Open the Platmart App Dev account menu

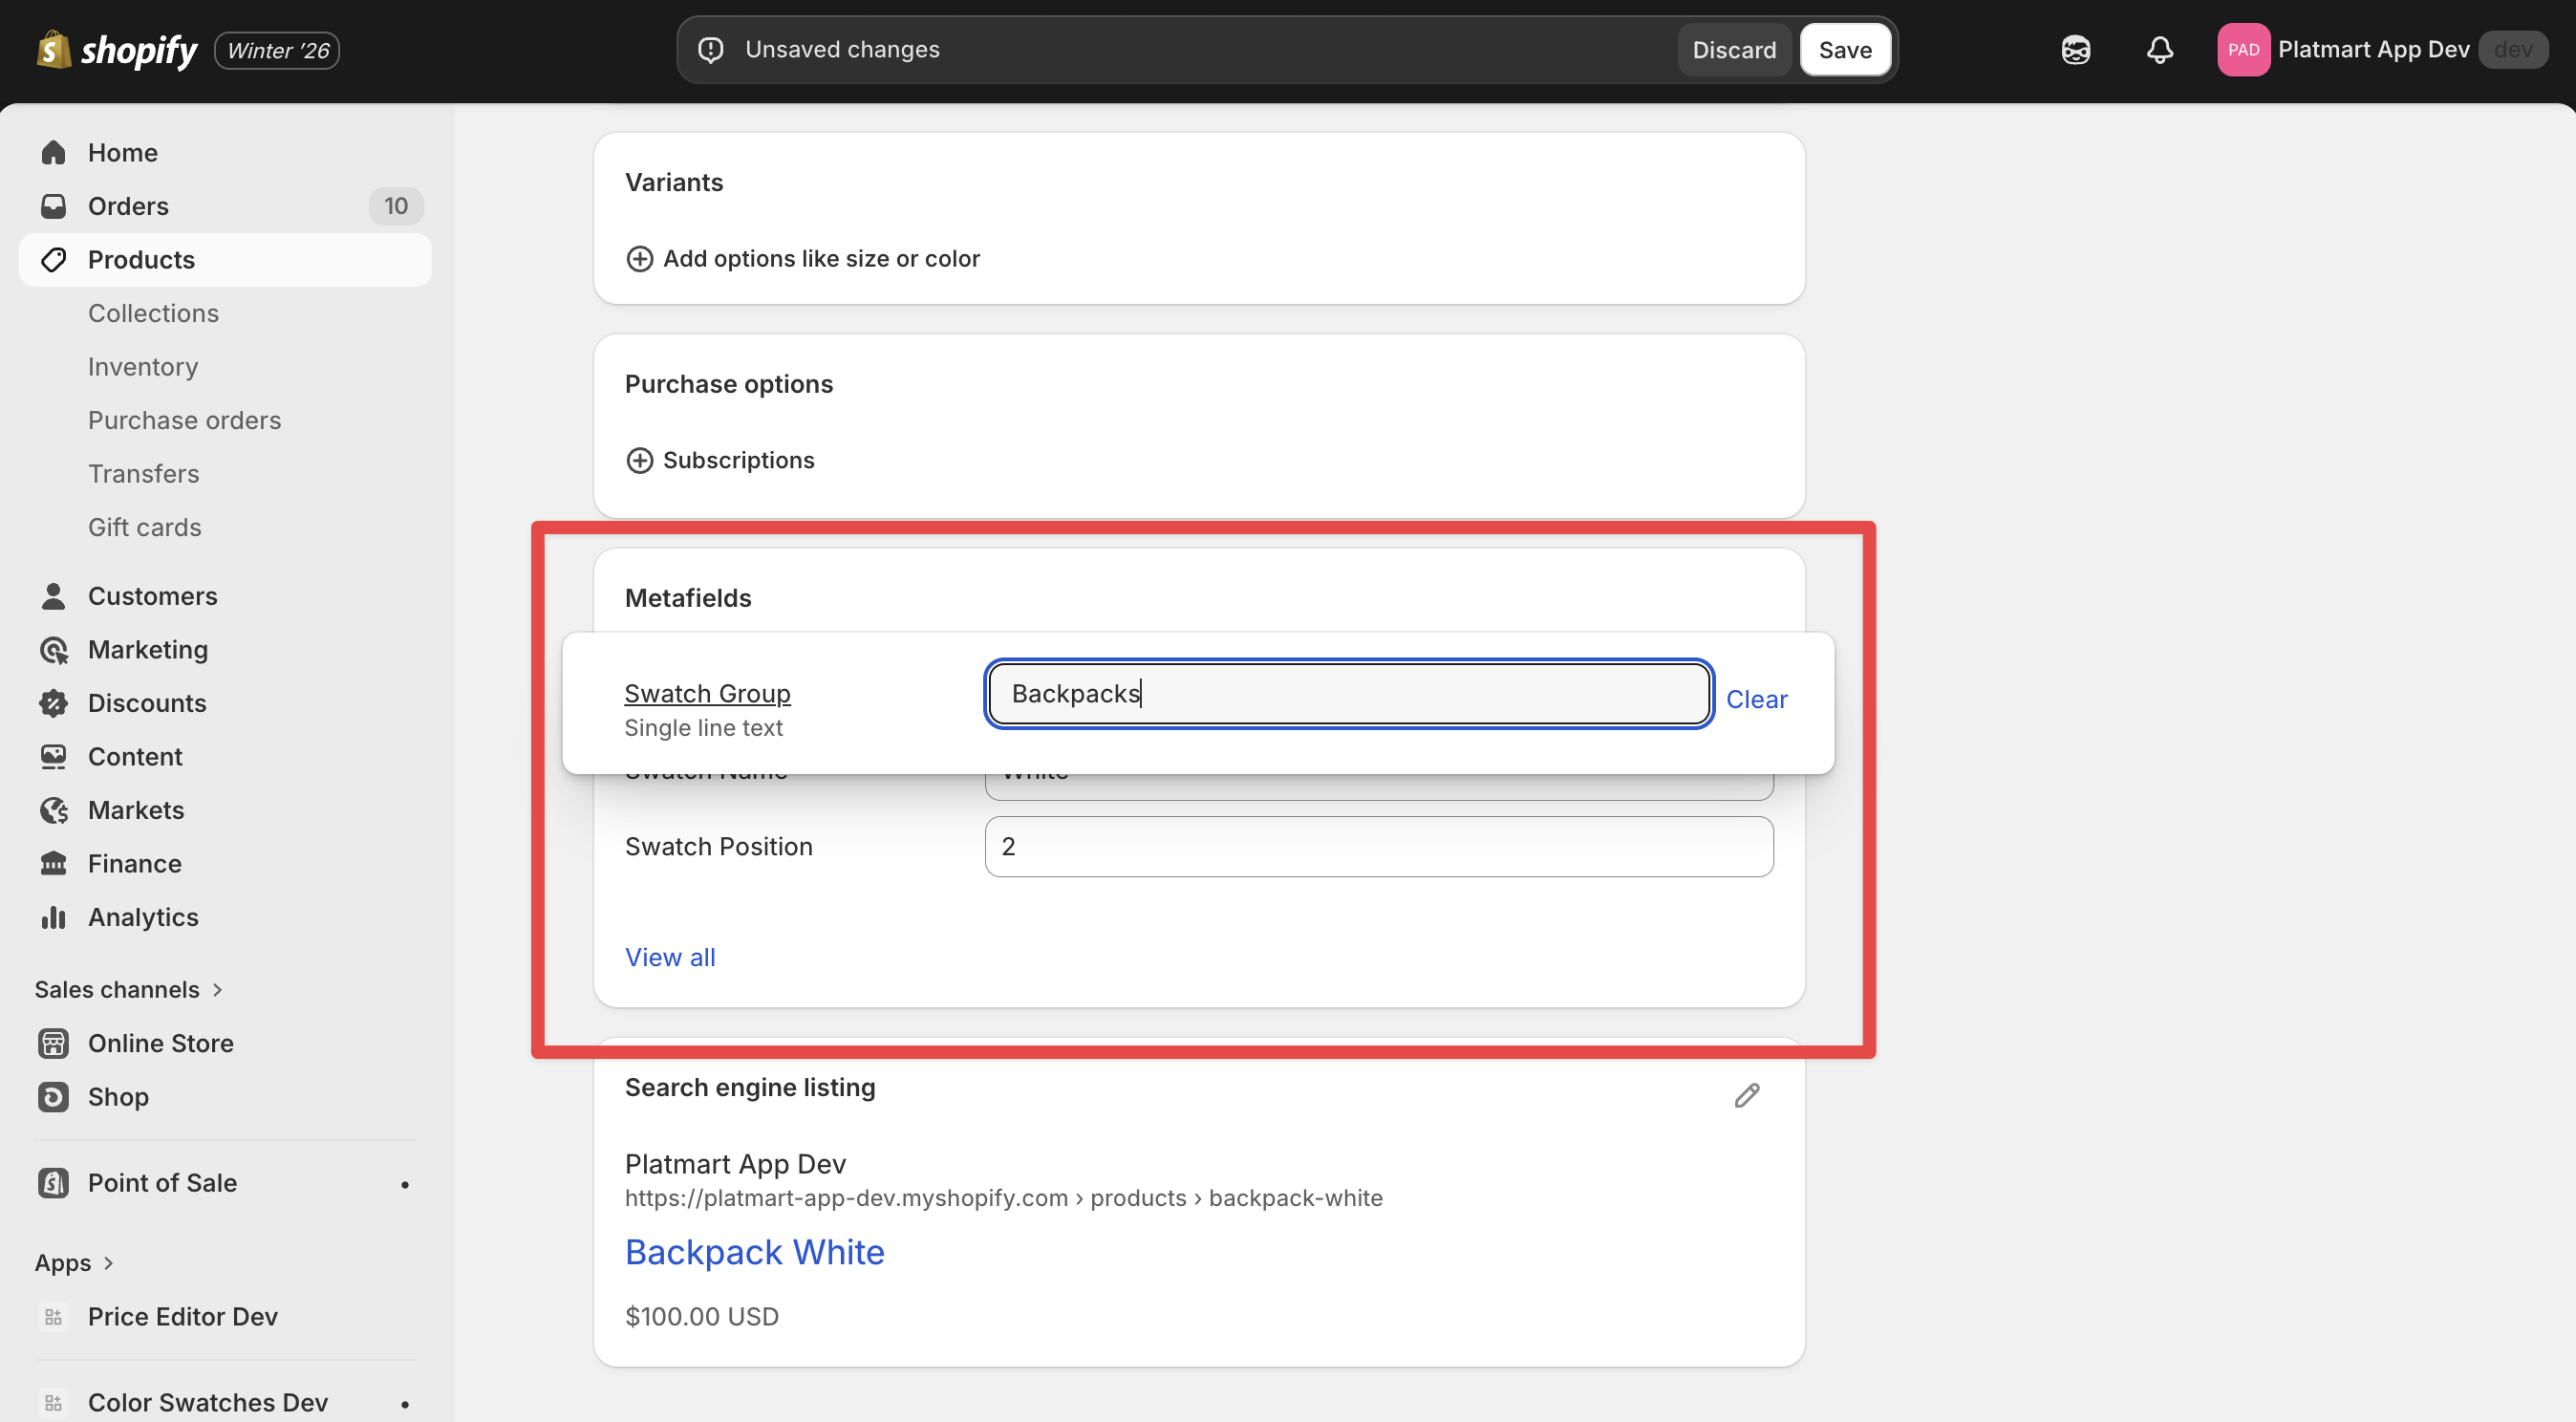point(2372,50)
